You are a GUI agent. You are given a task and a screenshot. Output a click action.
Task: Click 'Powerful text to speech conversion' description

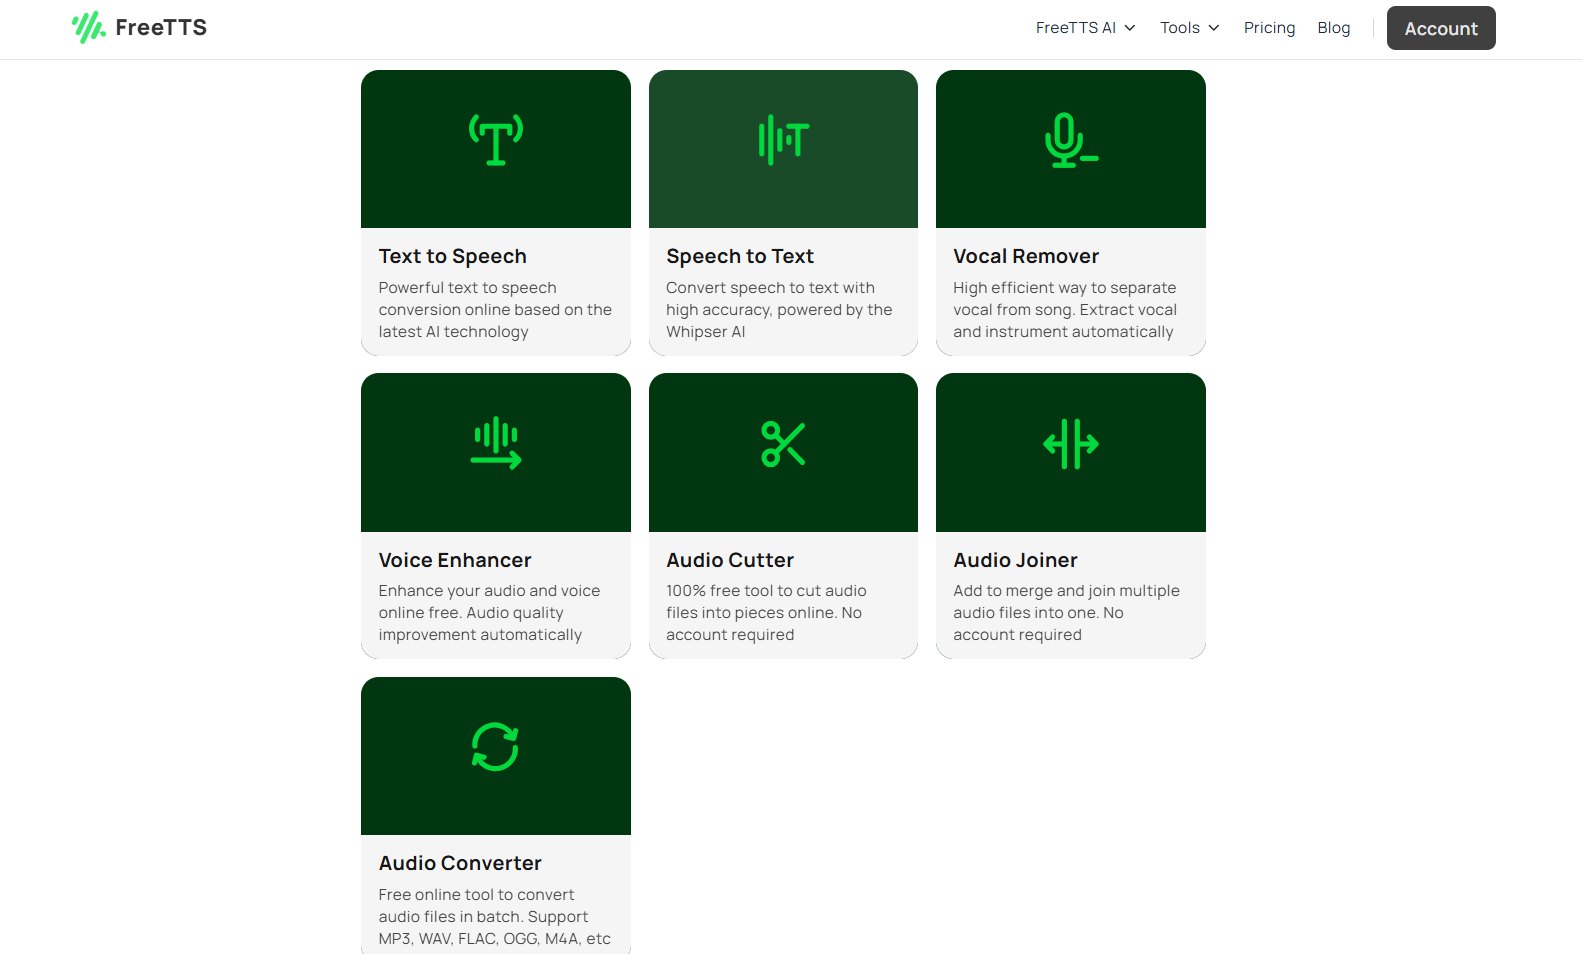tap(495, 310)
